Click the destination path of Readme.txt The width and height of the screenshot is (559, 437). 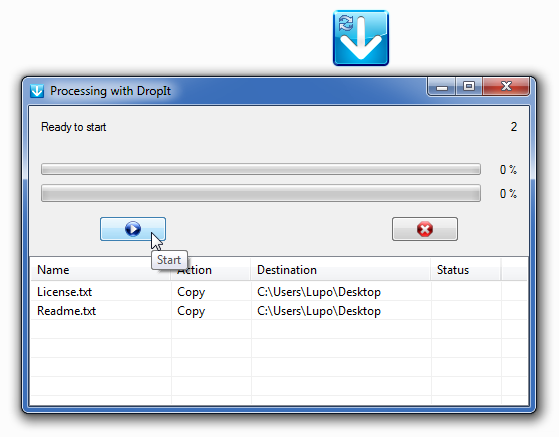click(319, 311)
